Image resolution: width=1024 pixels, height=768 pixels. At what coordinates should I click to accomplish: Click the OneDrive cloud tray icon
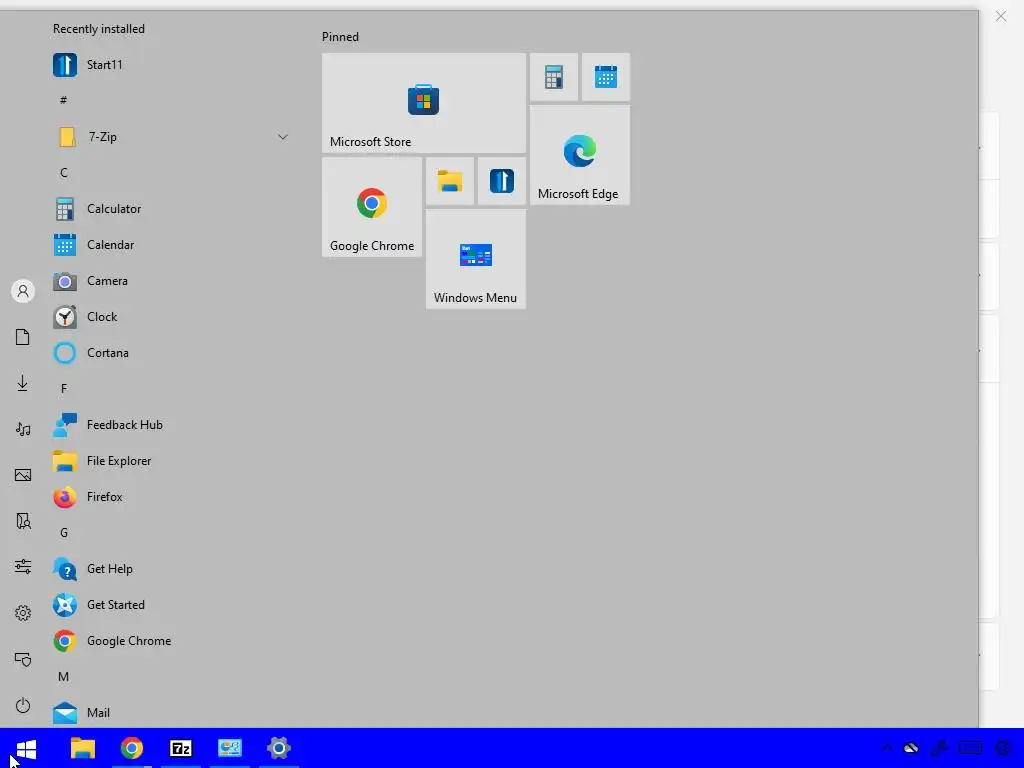(x=911, y=748)
